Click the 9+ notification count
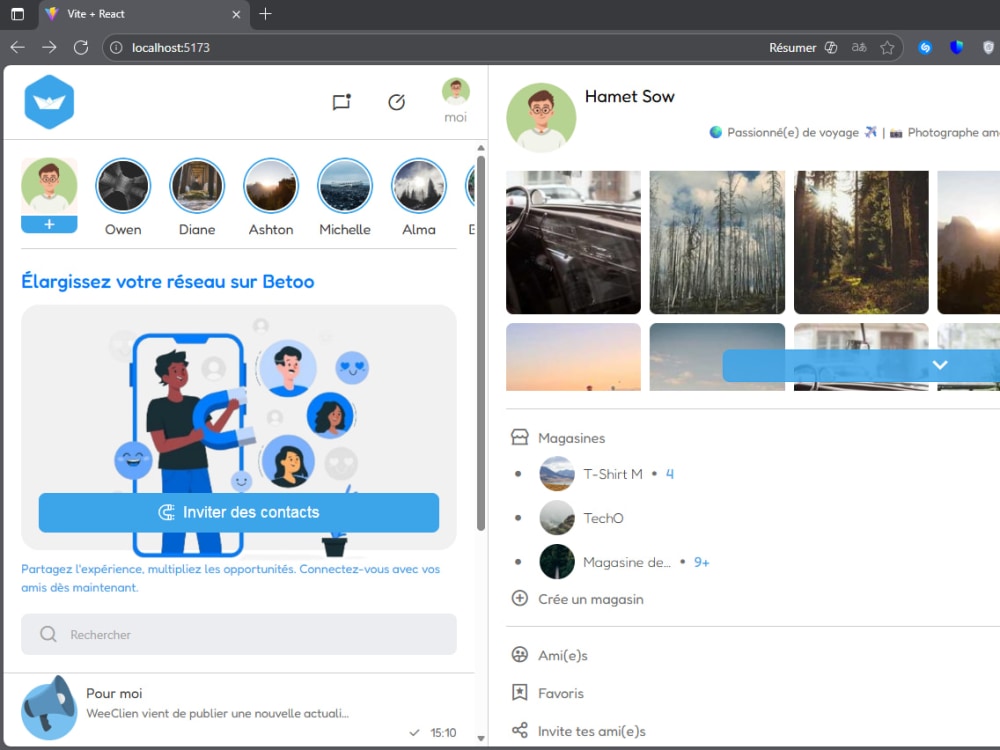Screen dimensions: 1000x750 702,562
